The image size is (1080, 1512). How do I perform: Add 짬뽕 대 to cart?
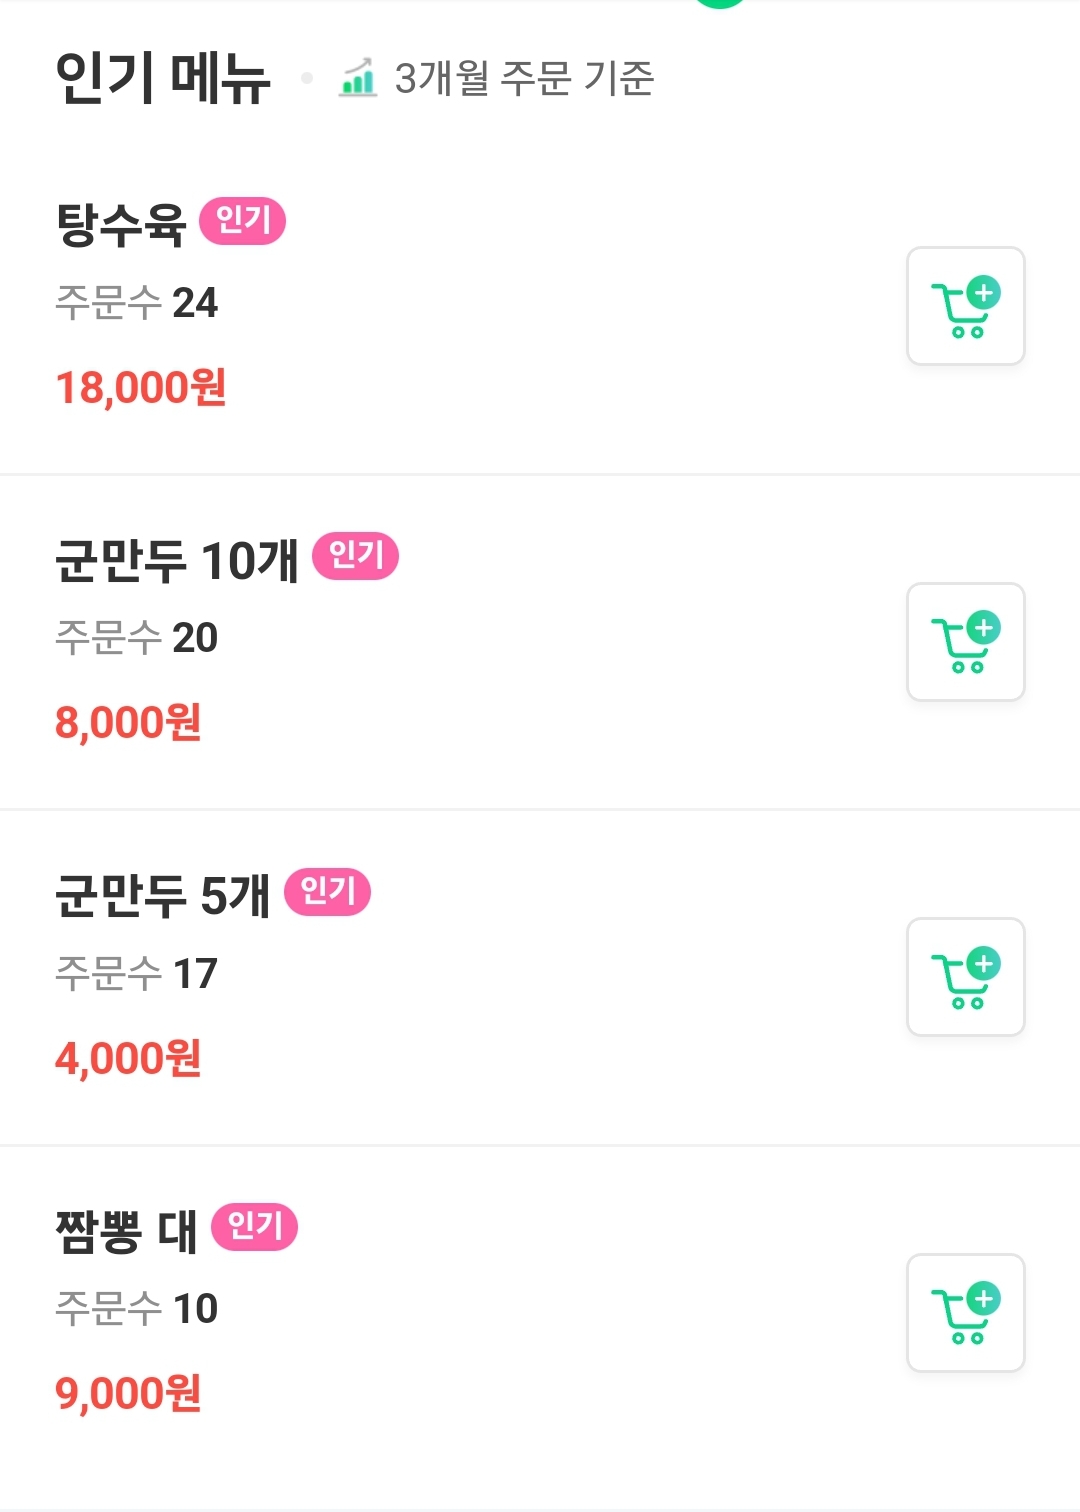(x=965, y=1312)
